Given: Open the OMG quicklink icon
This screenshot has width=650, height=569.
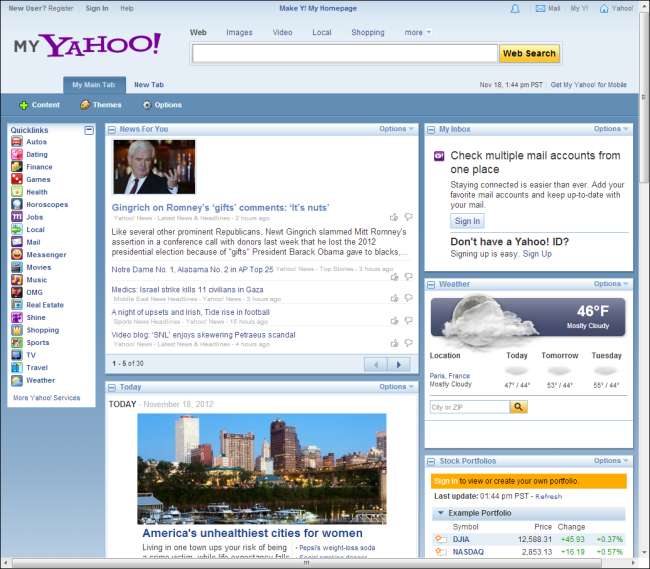Looking at the screenshot, I should click(17, 292).
